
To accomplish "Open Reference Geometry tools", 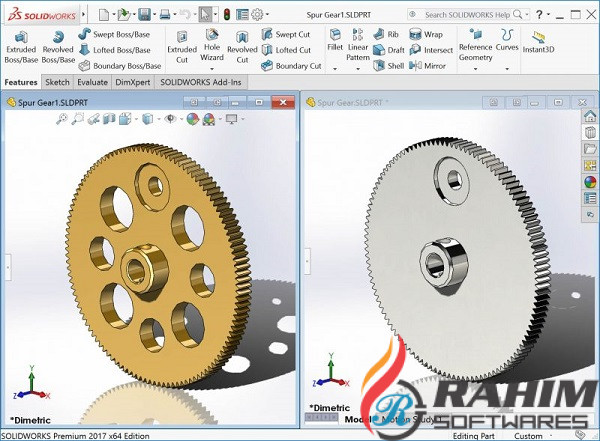I will point(476,44).
